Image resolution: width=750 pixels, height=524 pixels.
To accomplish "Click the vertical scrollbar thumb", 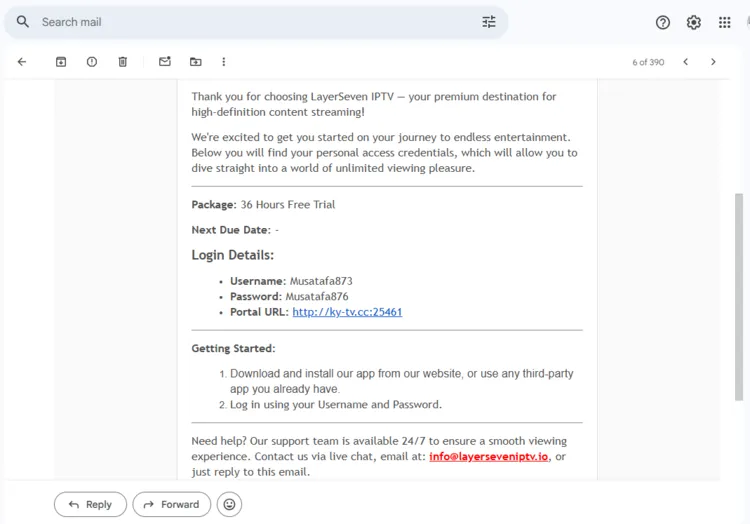I will click(x=739, y=296).
